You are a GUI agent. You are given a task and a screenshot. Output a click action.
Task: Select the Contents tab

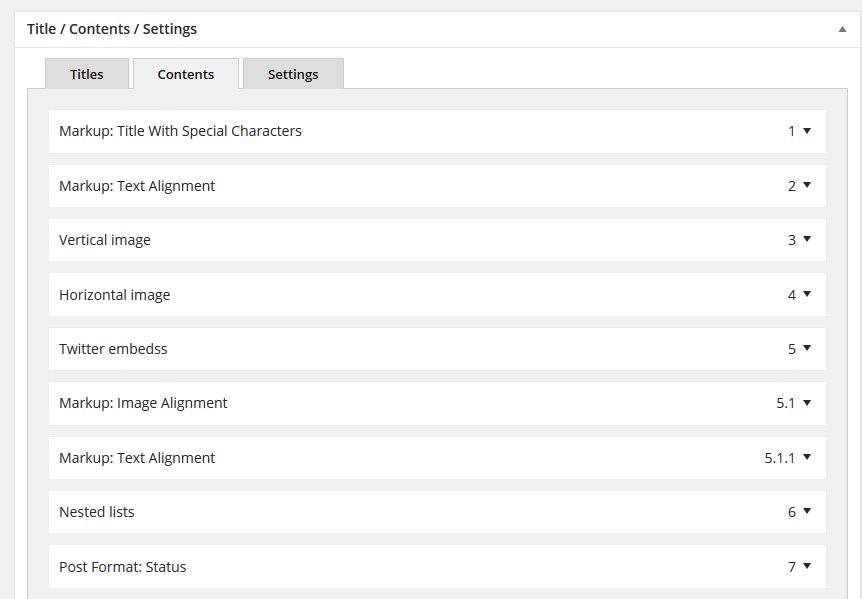(x=186, y=74)
